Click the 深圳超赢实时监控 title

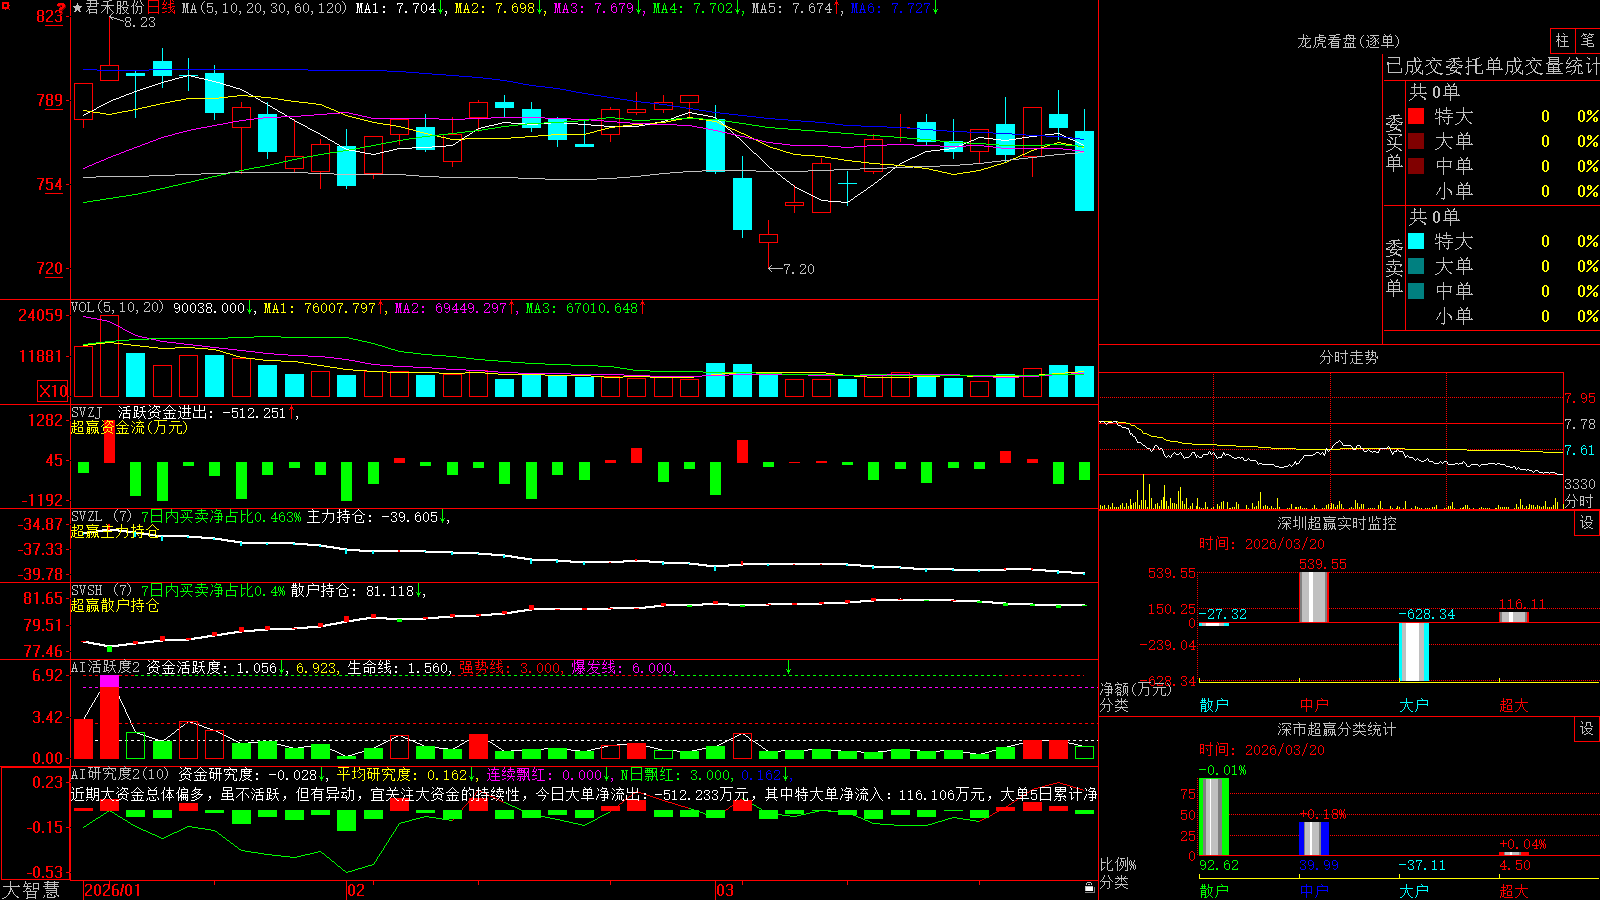pos(1336,523)
